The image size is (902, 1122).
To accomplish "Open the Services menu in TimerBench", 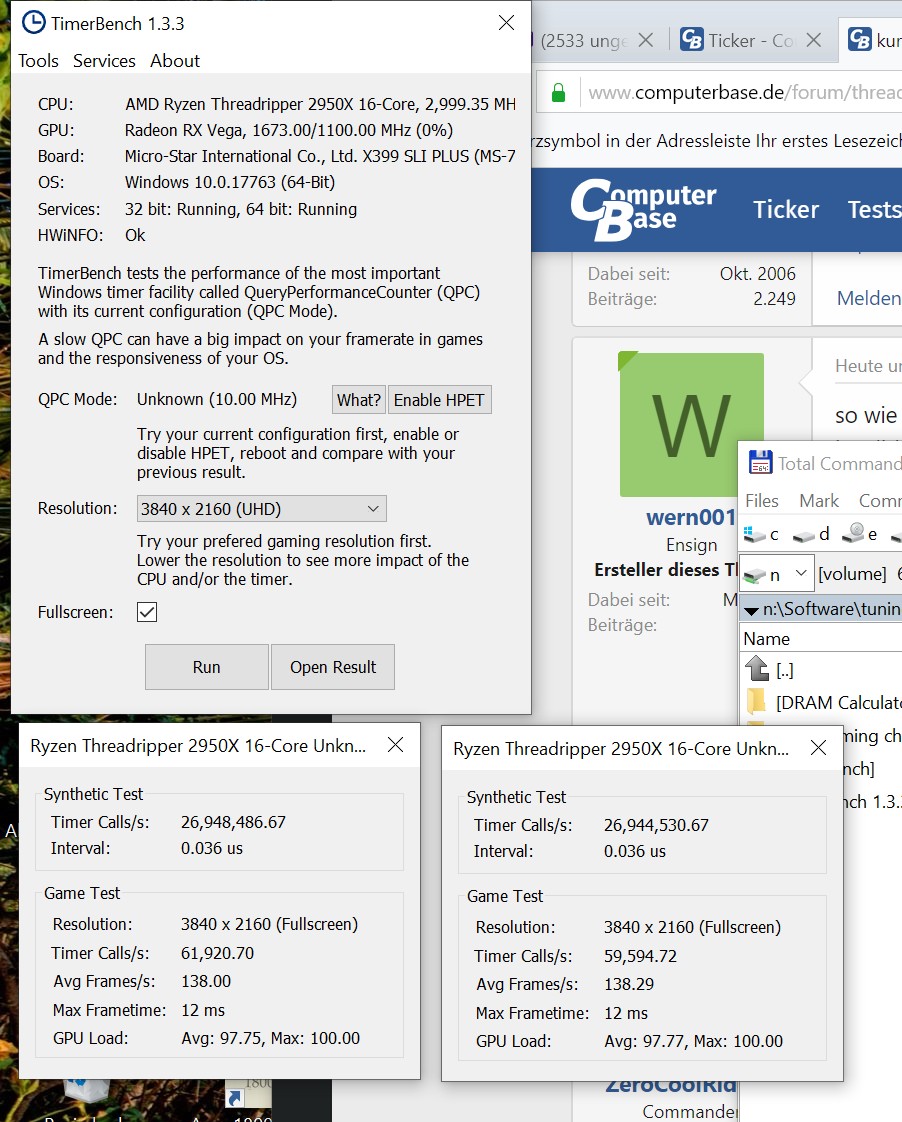I will tap(104, 61).
